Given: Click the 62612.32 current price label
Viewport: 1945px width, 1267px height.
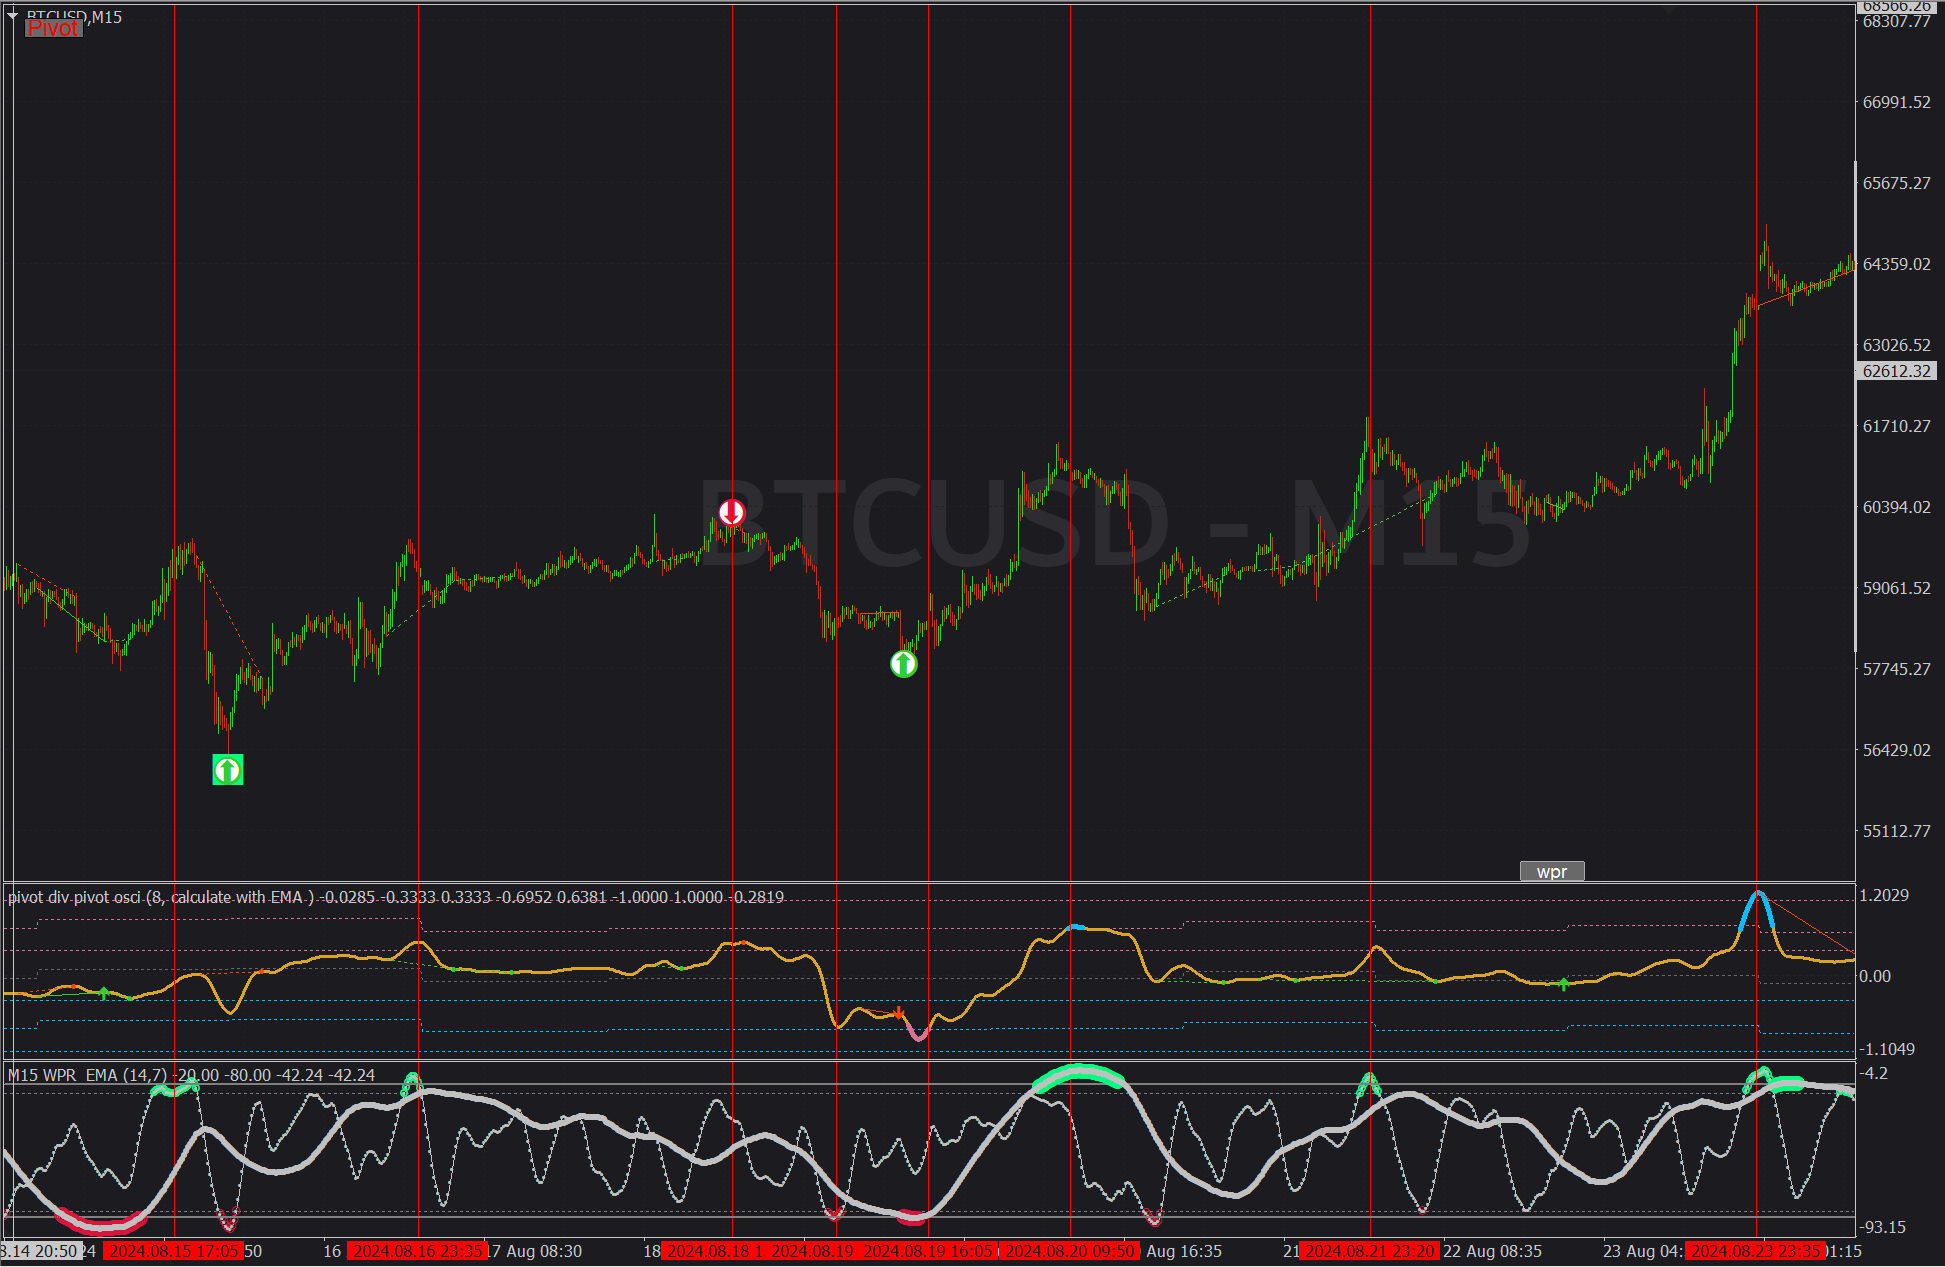Looking at the screenshot, I should click(x=1896, y=371).
